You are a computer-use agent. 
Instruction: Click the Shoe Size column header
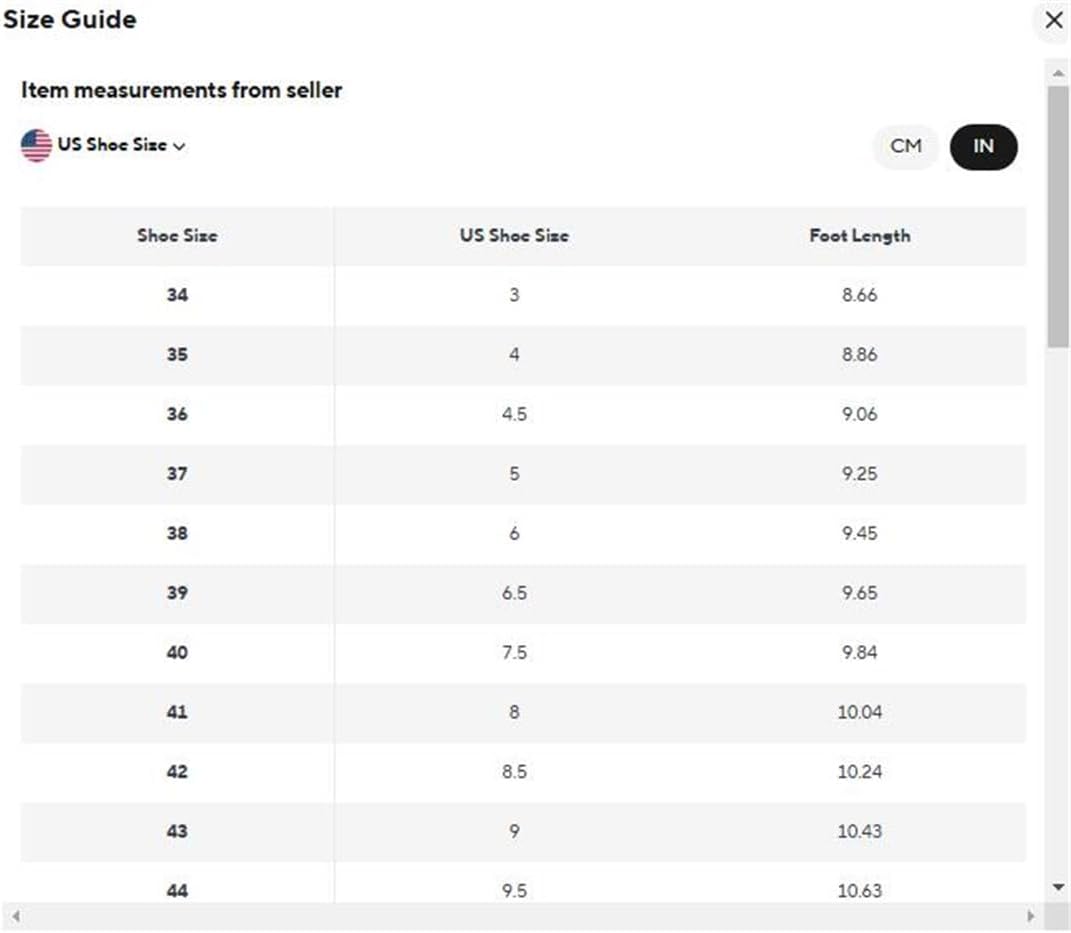coord(177,236)
